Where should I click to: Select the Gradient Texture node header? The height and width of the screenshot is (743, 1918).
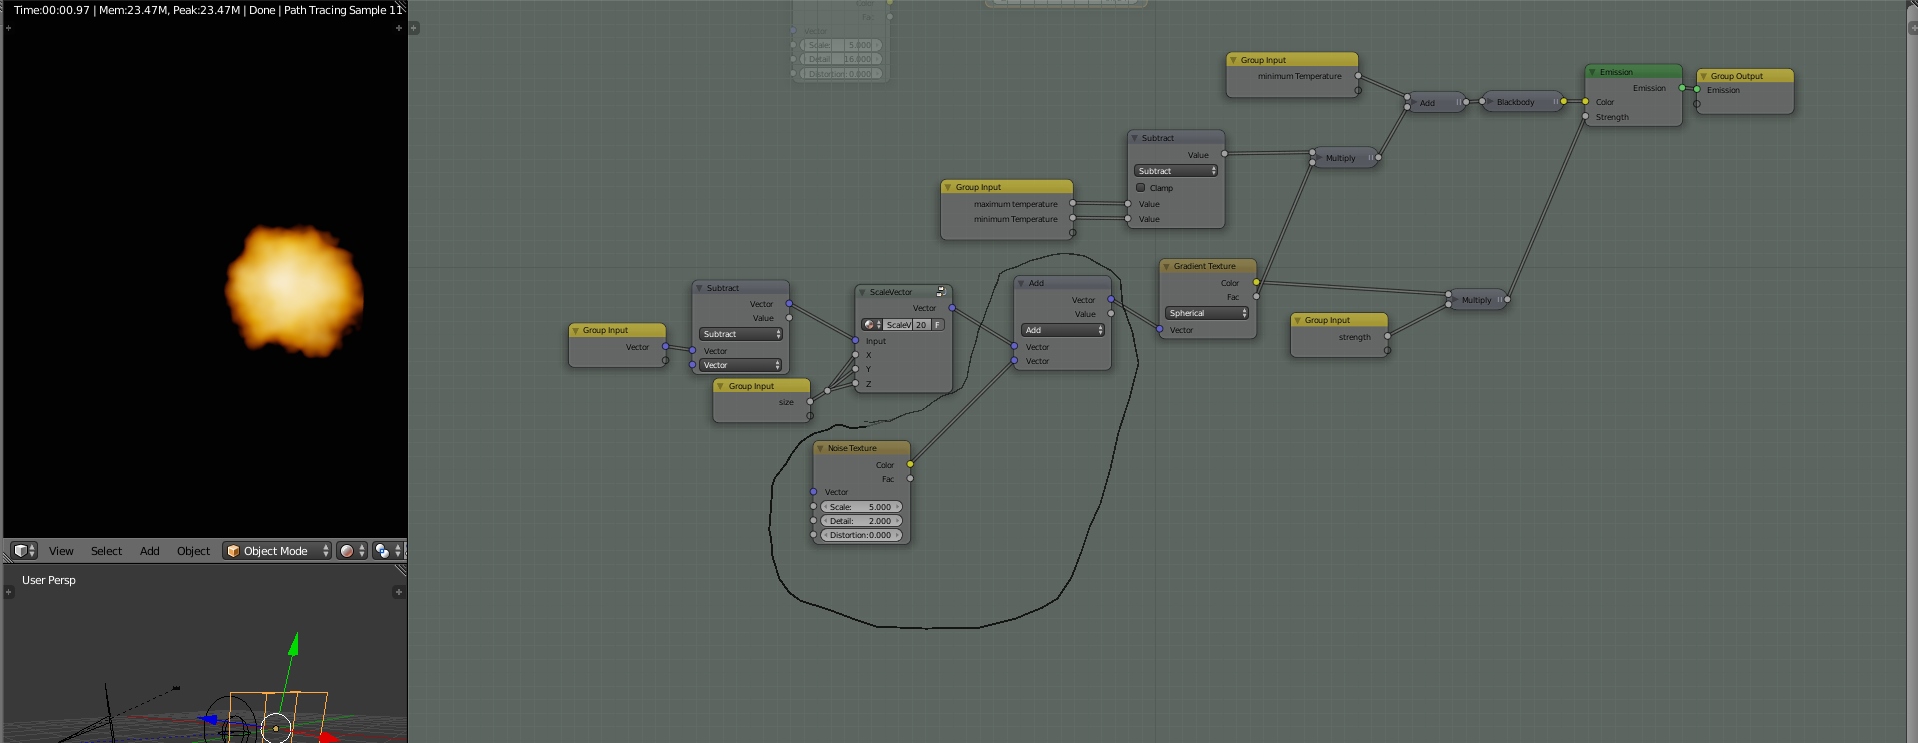point(1208,266)
